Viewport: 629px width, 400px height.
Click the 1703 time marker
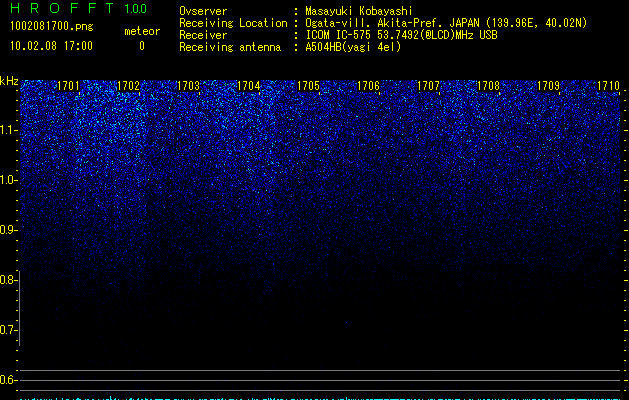(188, 86)
